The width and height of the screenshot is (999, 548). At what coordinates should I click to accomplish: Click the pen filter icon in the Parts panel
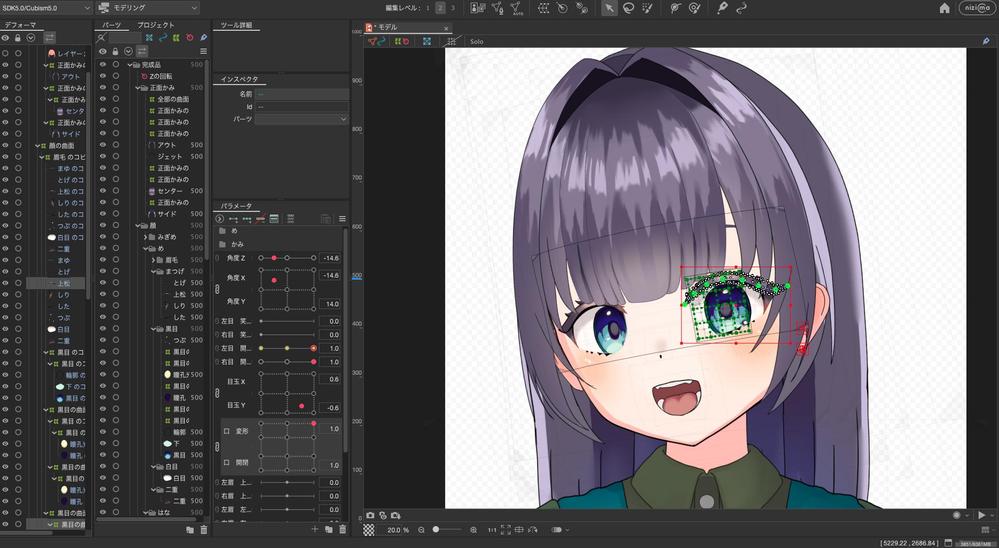click(203, 38)
